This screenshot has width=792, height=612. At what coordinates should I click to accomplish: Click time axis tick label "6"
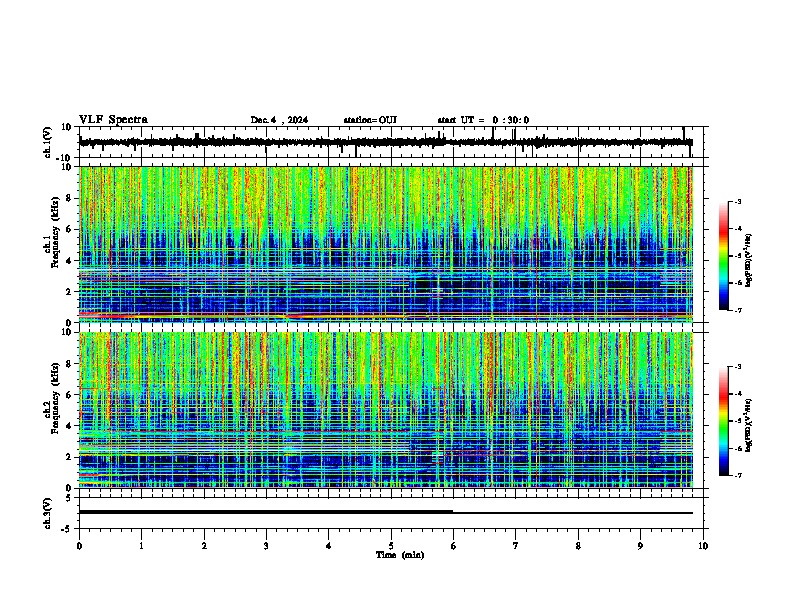[x=454, y=546]
